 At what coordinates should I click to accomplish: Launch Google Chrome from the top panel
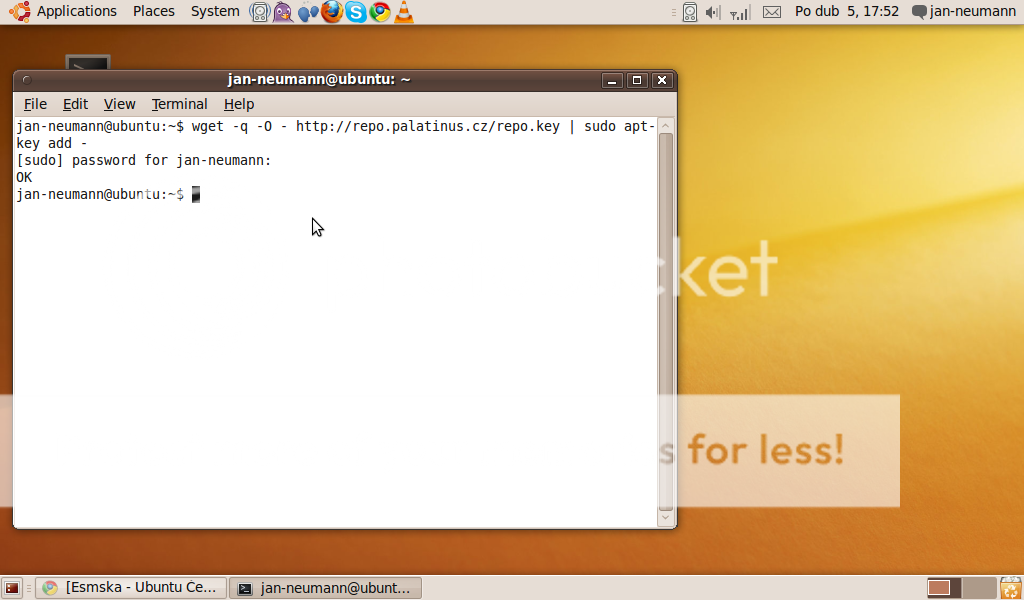tap(380, 12)
